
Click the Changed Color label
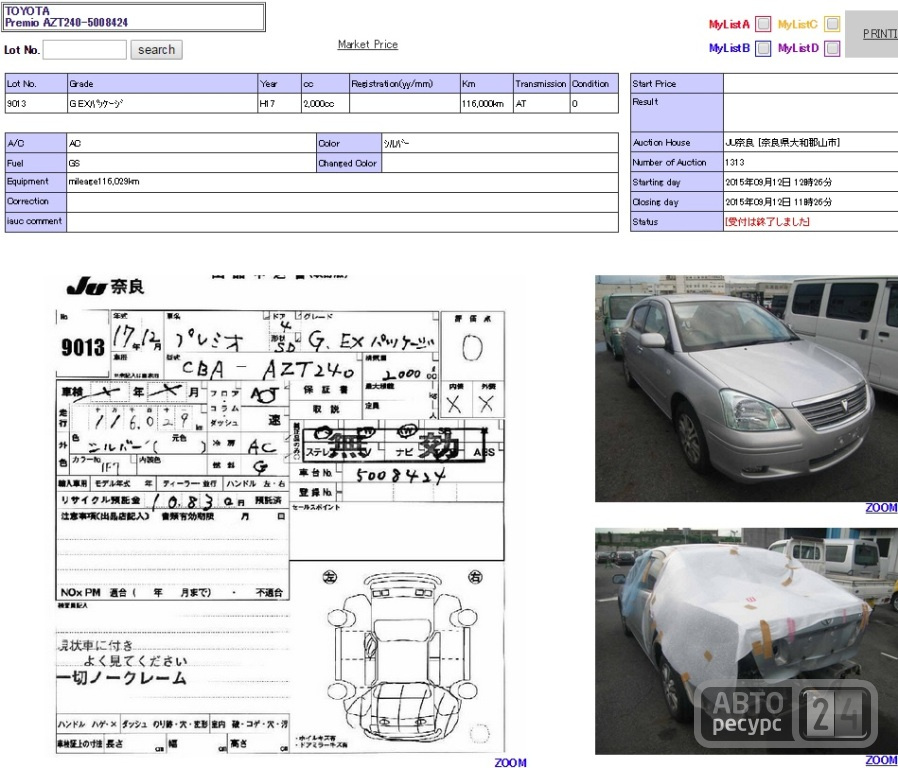click(x=348, y=163)
